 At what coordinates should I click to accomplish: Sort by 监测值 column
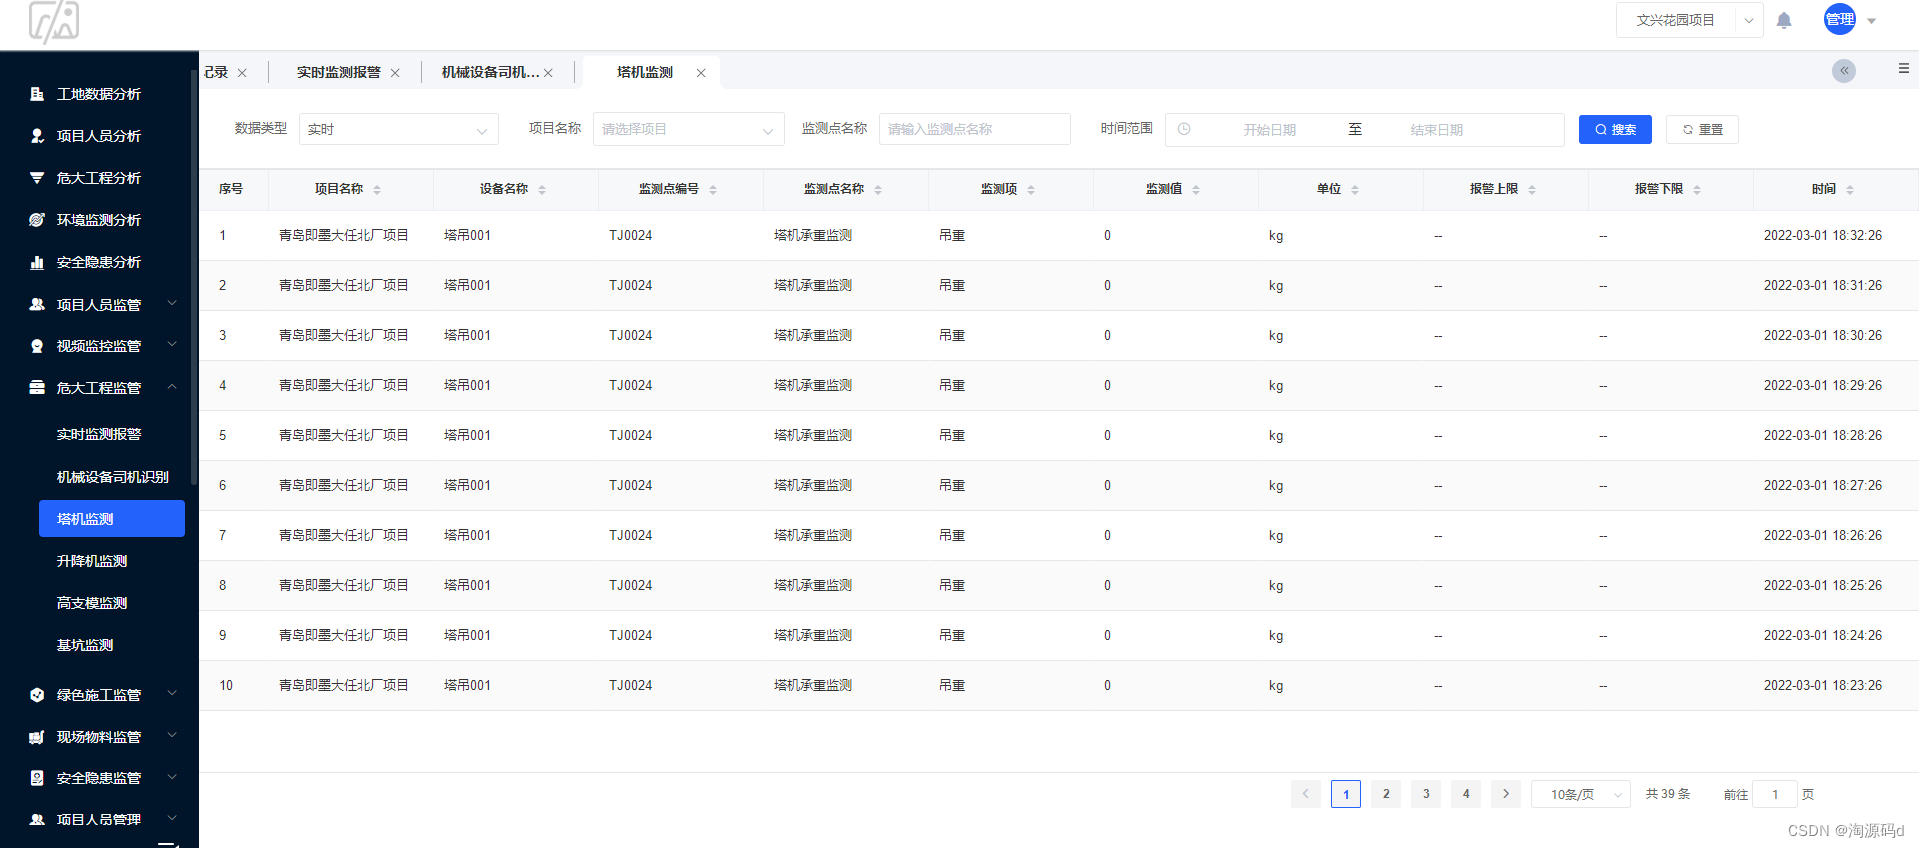[x=1196, y=189]
